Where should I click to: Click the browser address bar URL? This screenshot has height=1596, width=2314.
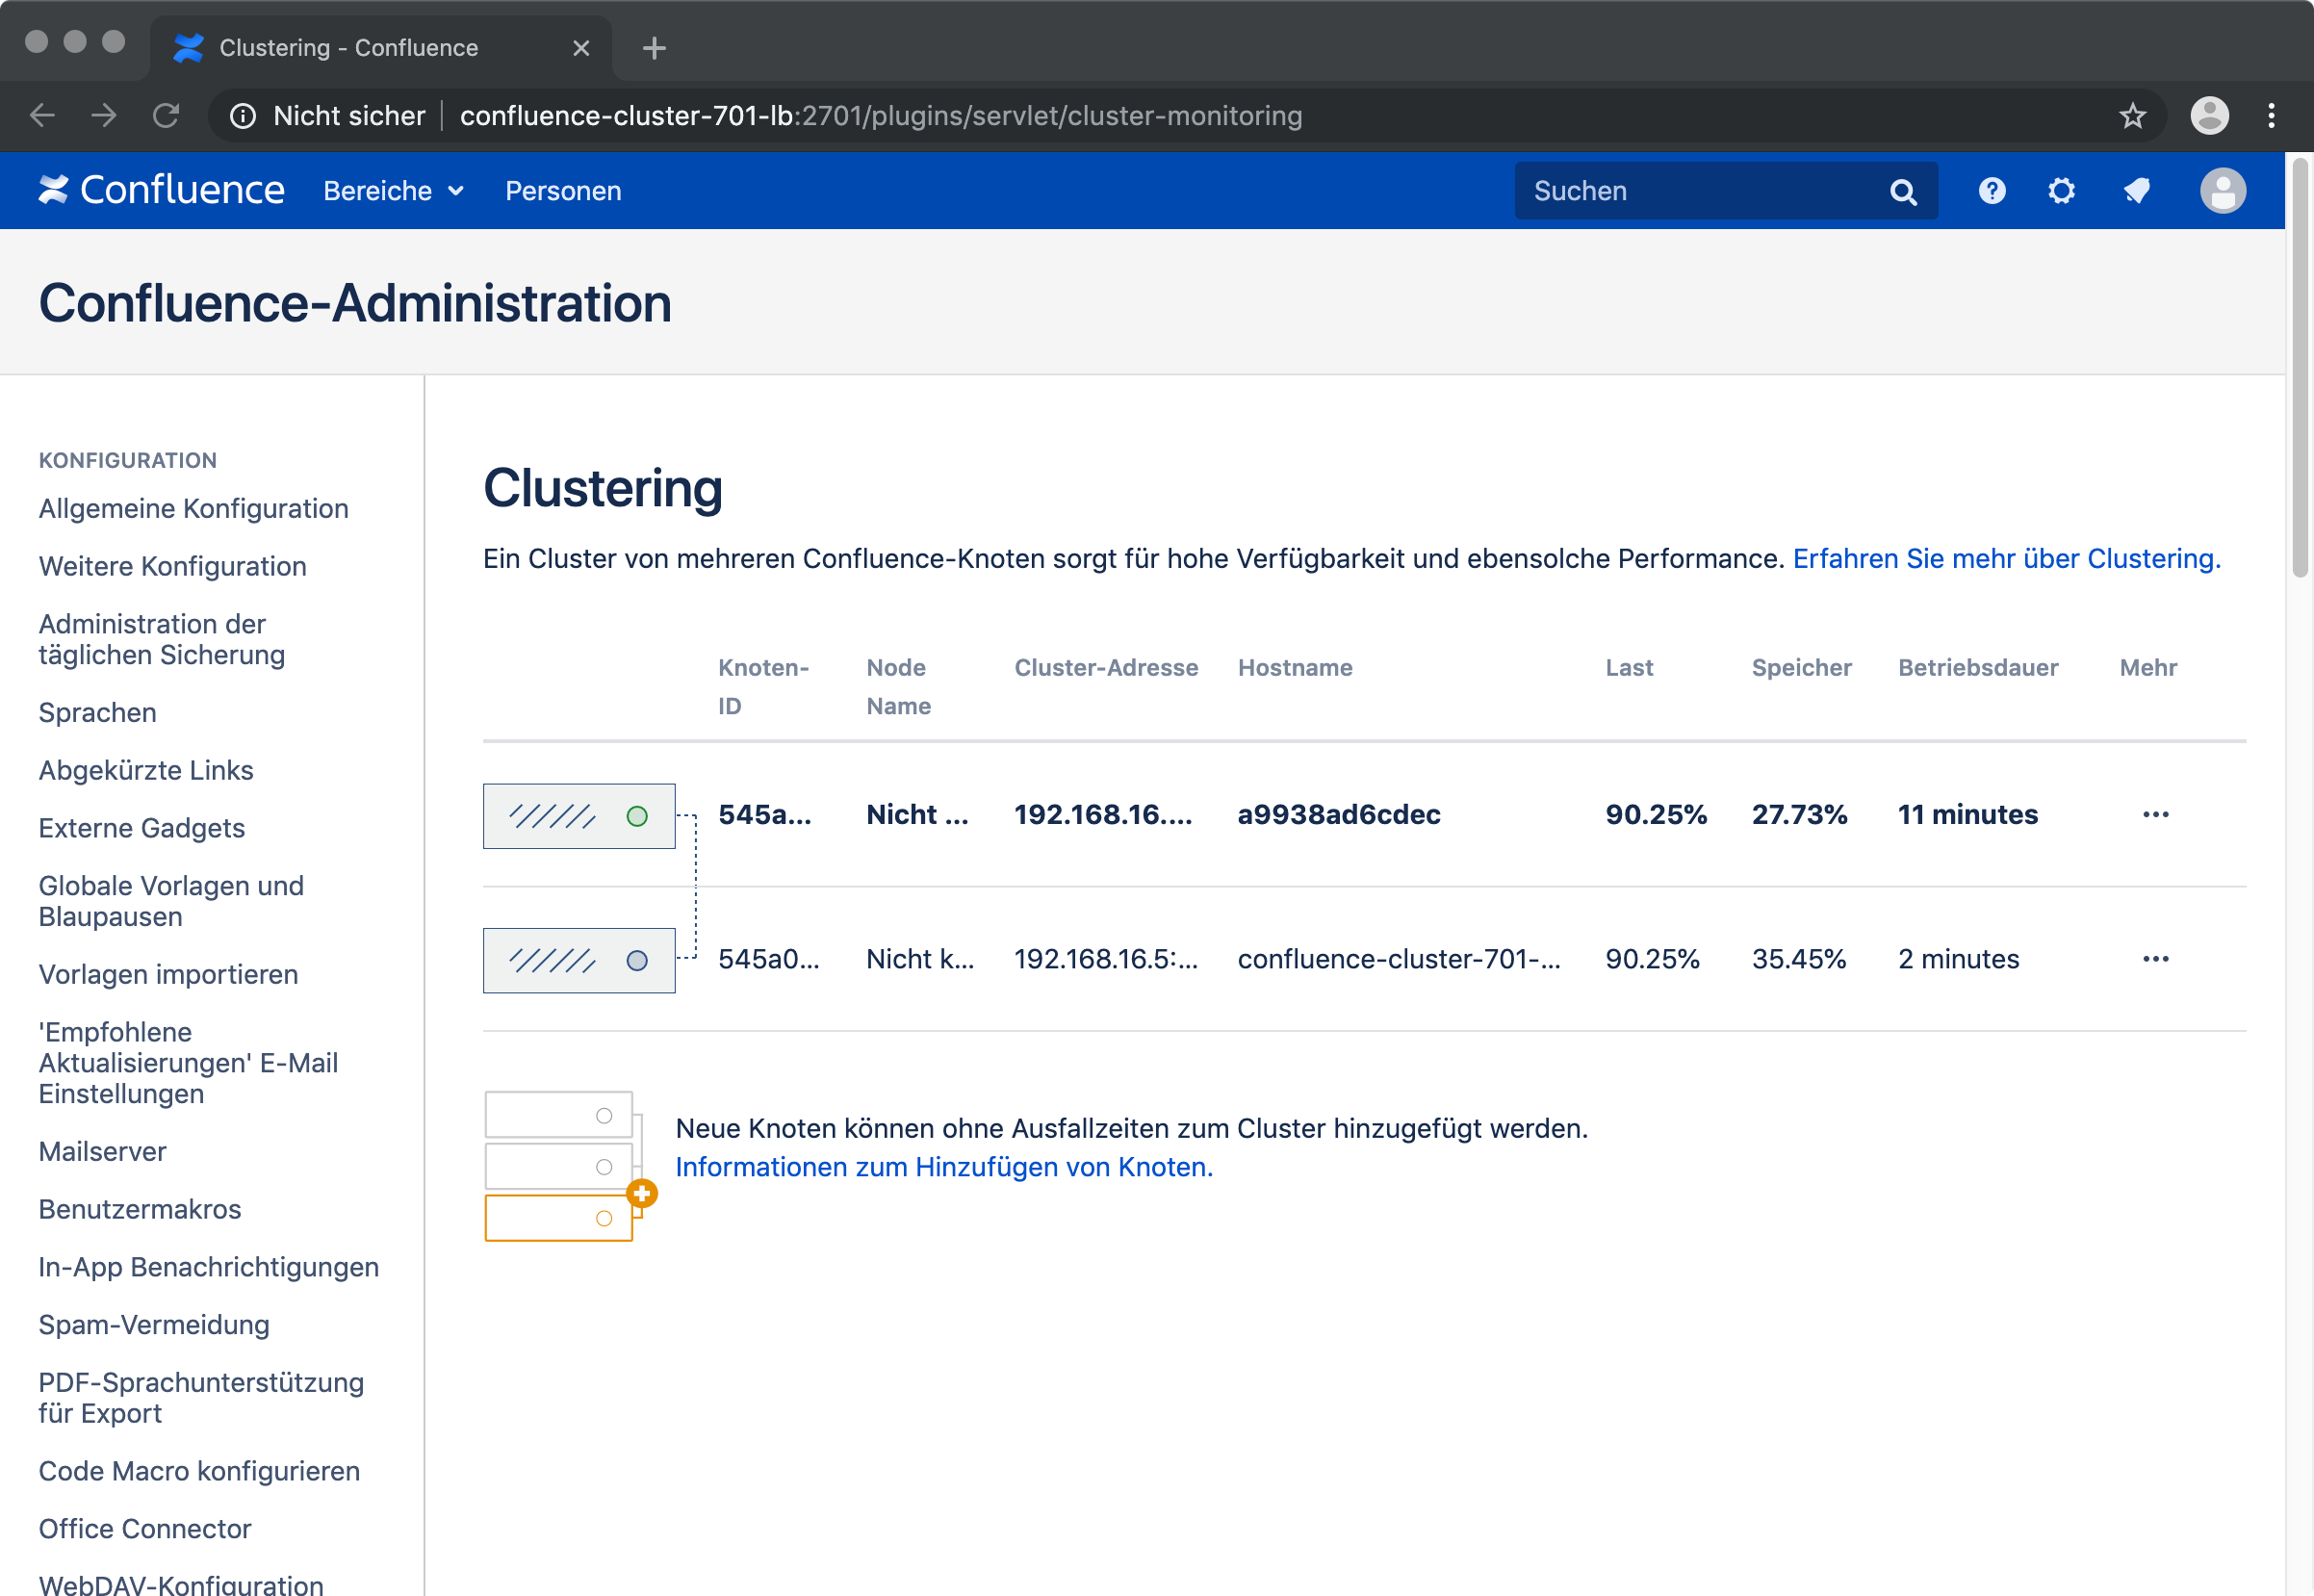coord(880,115)
